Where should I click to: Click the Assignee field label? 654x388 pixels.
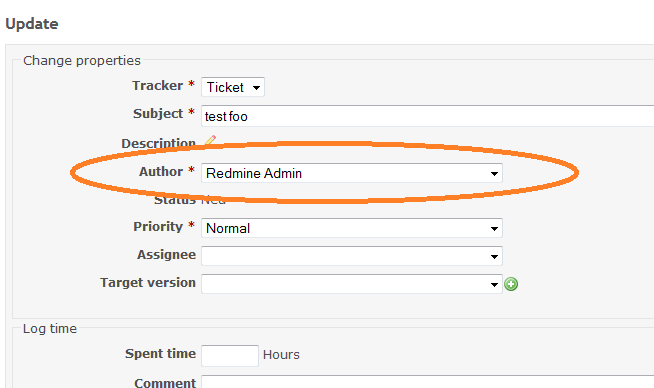[166, 254]
